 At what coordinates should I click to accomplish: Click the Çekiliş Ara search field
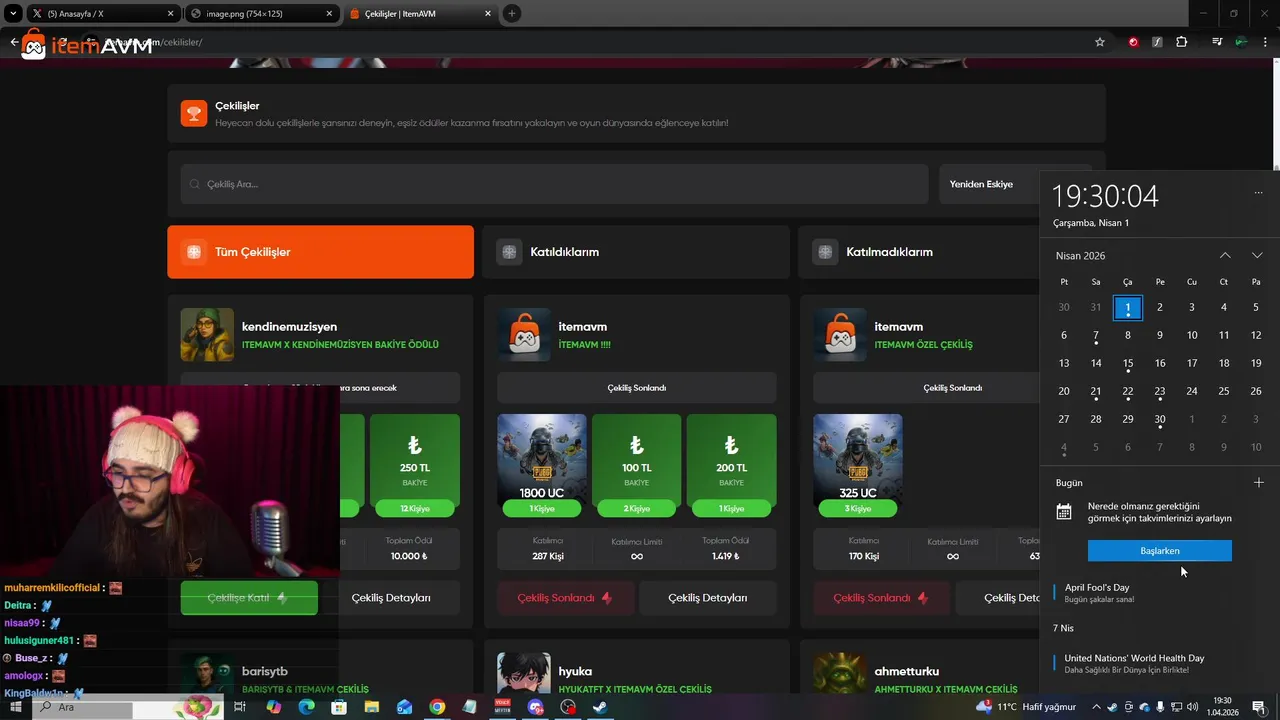[554, 184]
